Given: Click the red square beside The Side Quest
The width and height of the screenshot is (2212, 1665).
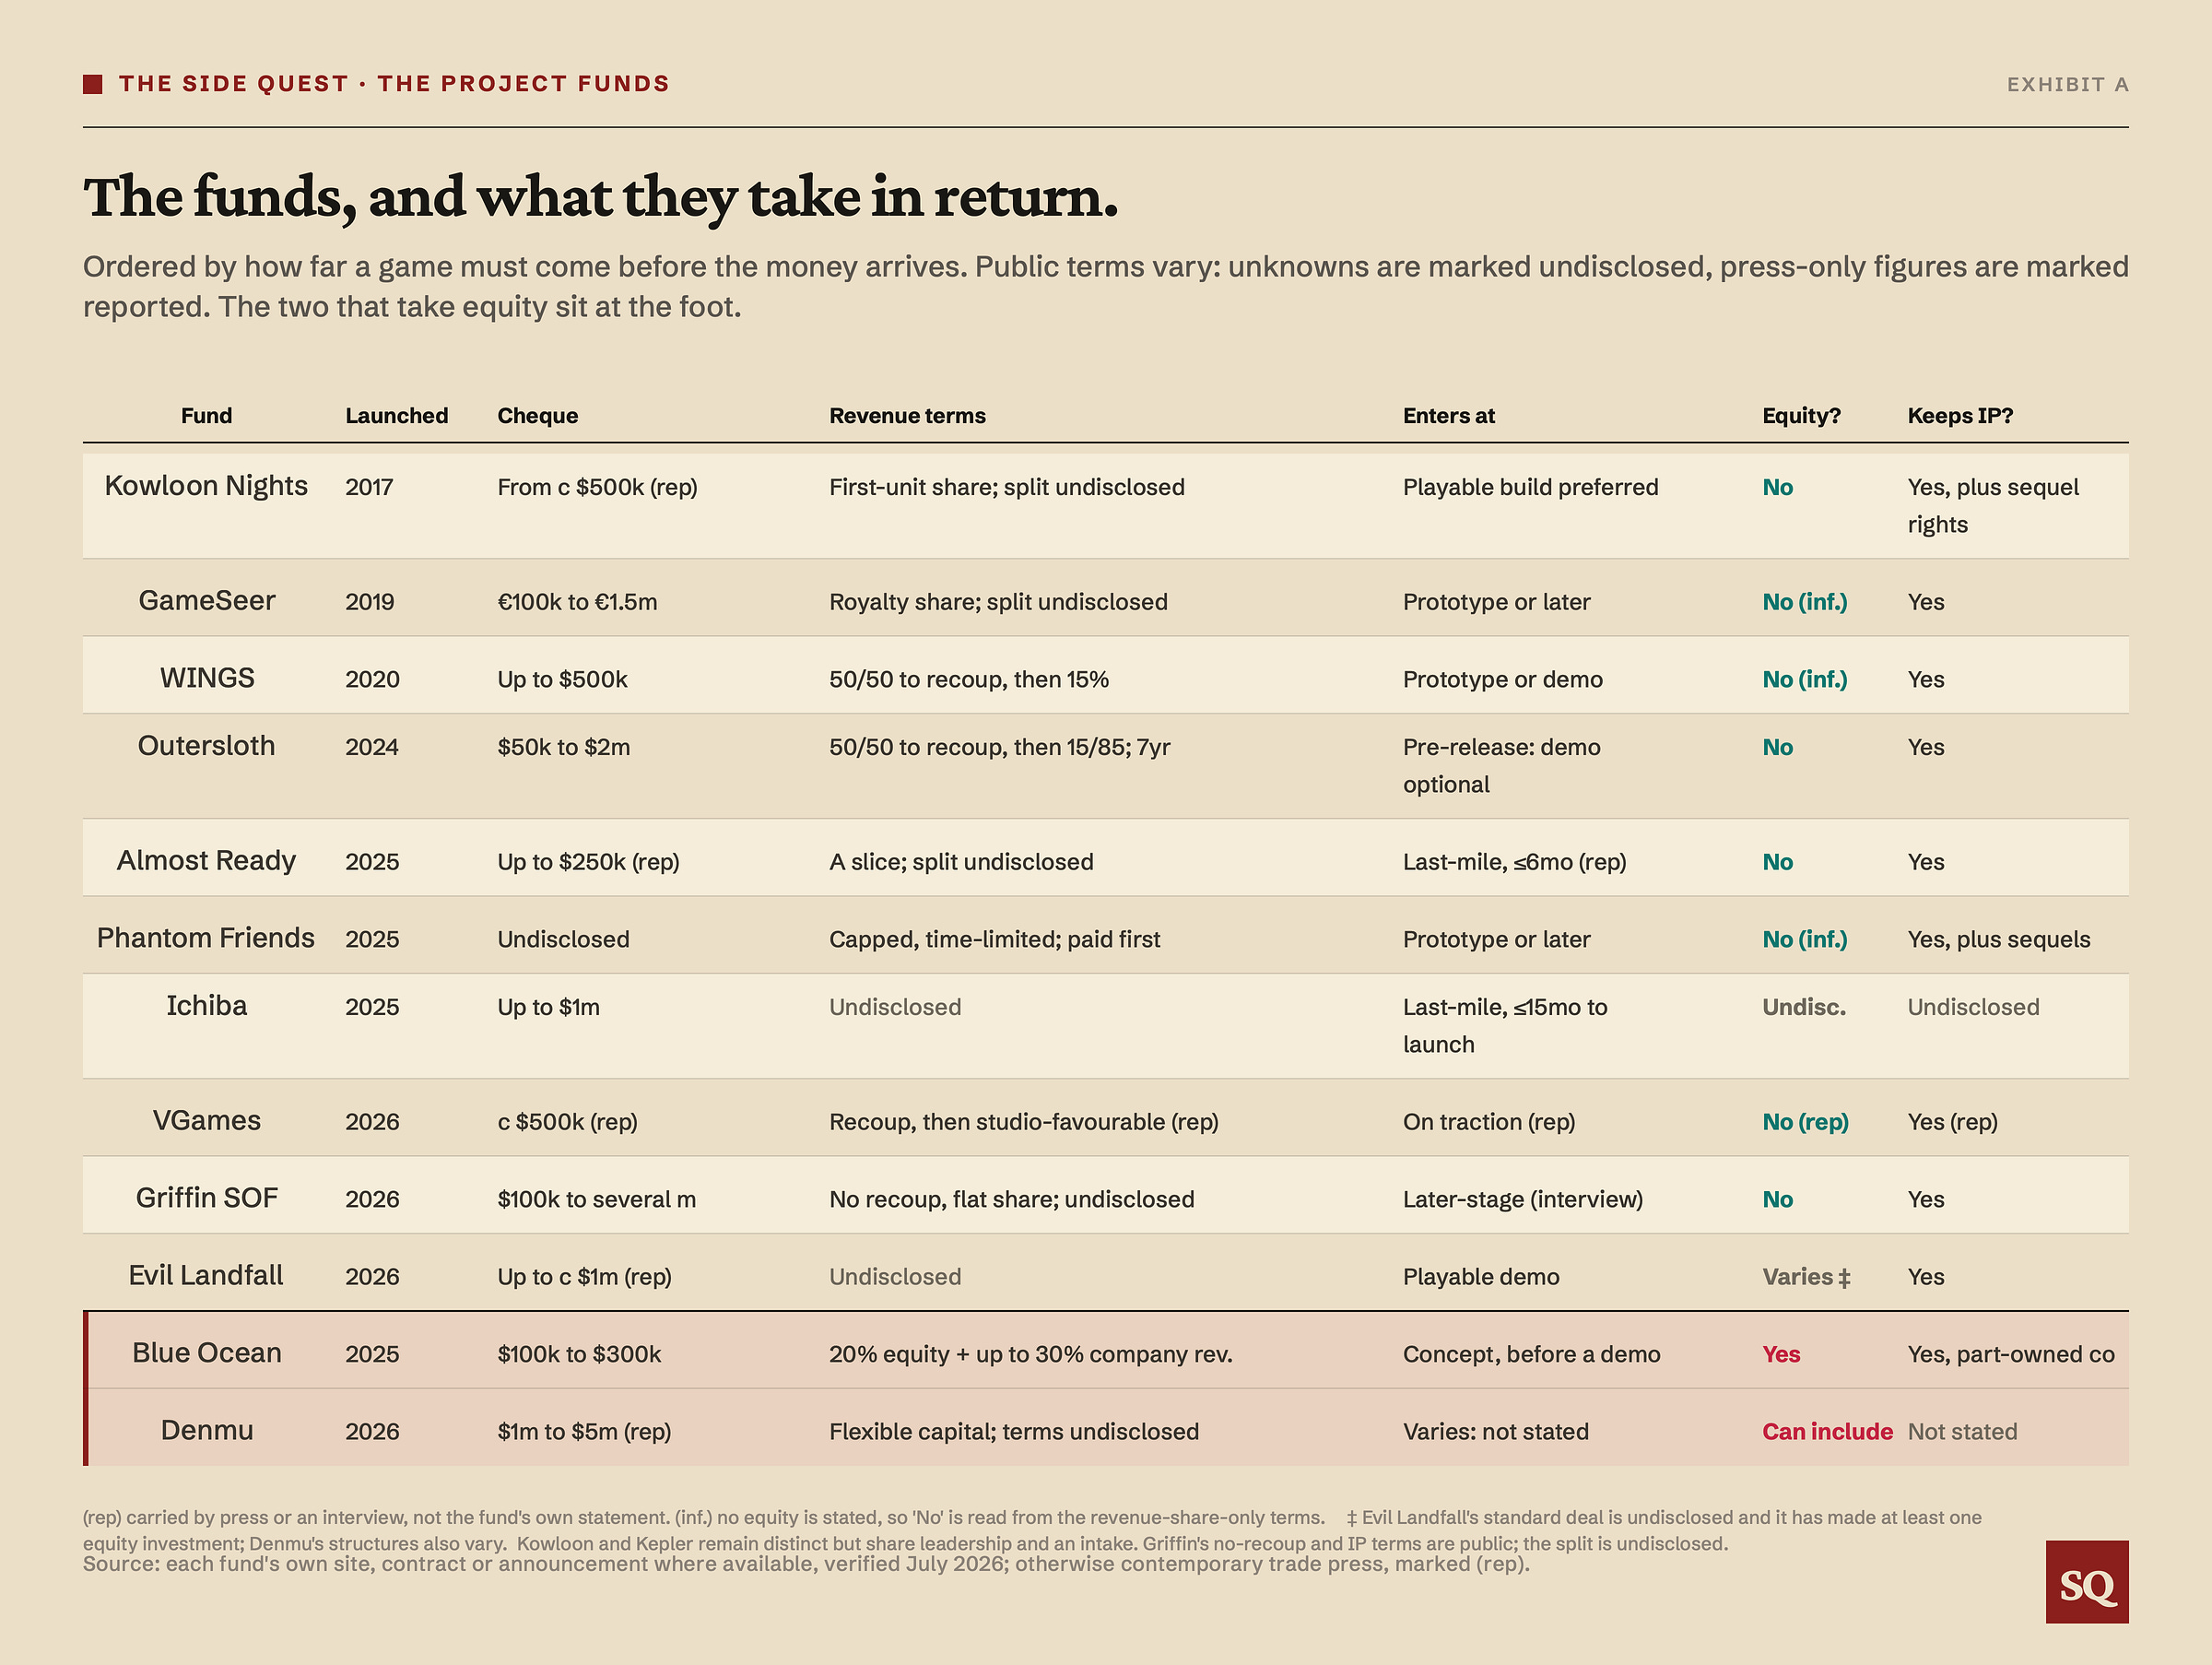Looking at the screenshot, I should click(93, 84).
